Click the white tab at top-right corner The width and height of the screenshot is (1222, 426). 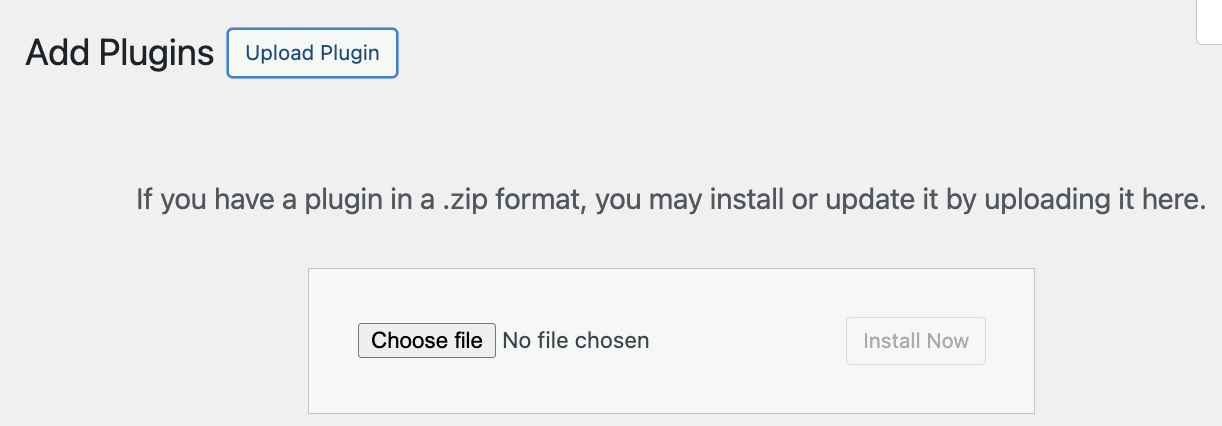(1210, 22)
